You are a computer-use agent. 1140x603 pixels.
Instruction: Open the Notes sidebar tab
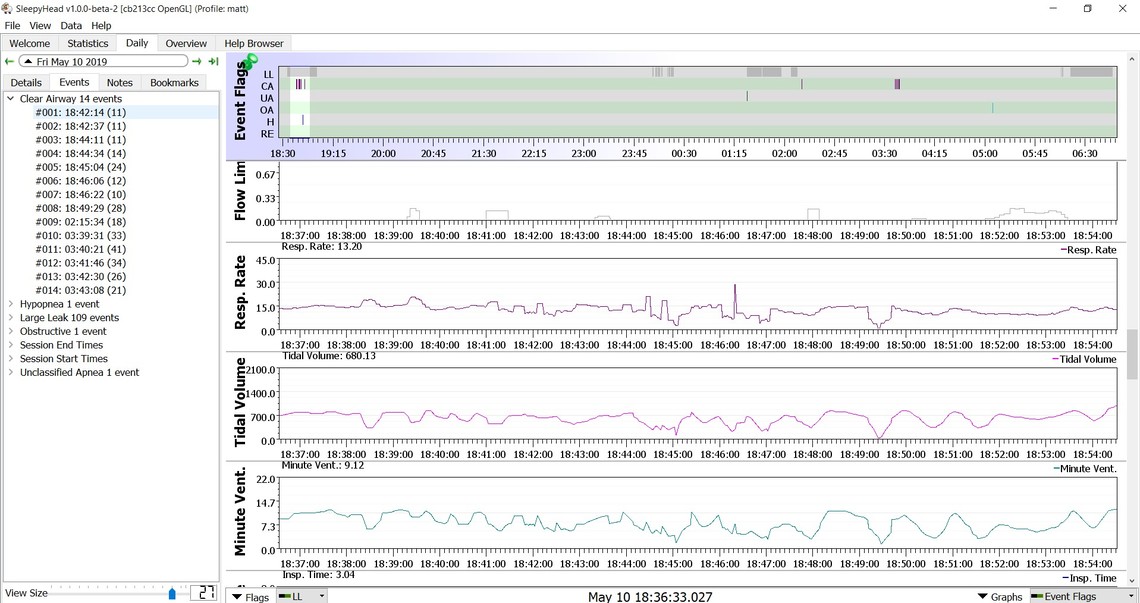[120, 83]
